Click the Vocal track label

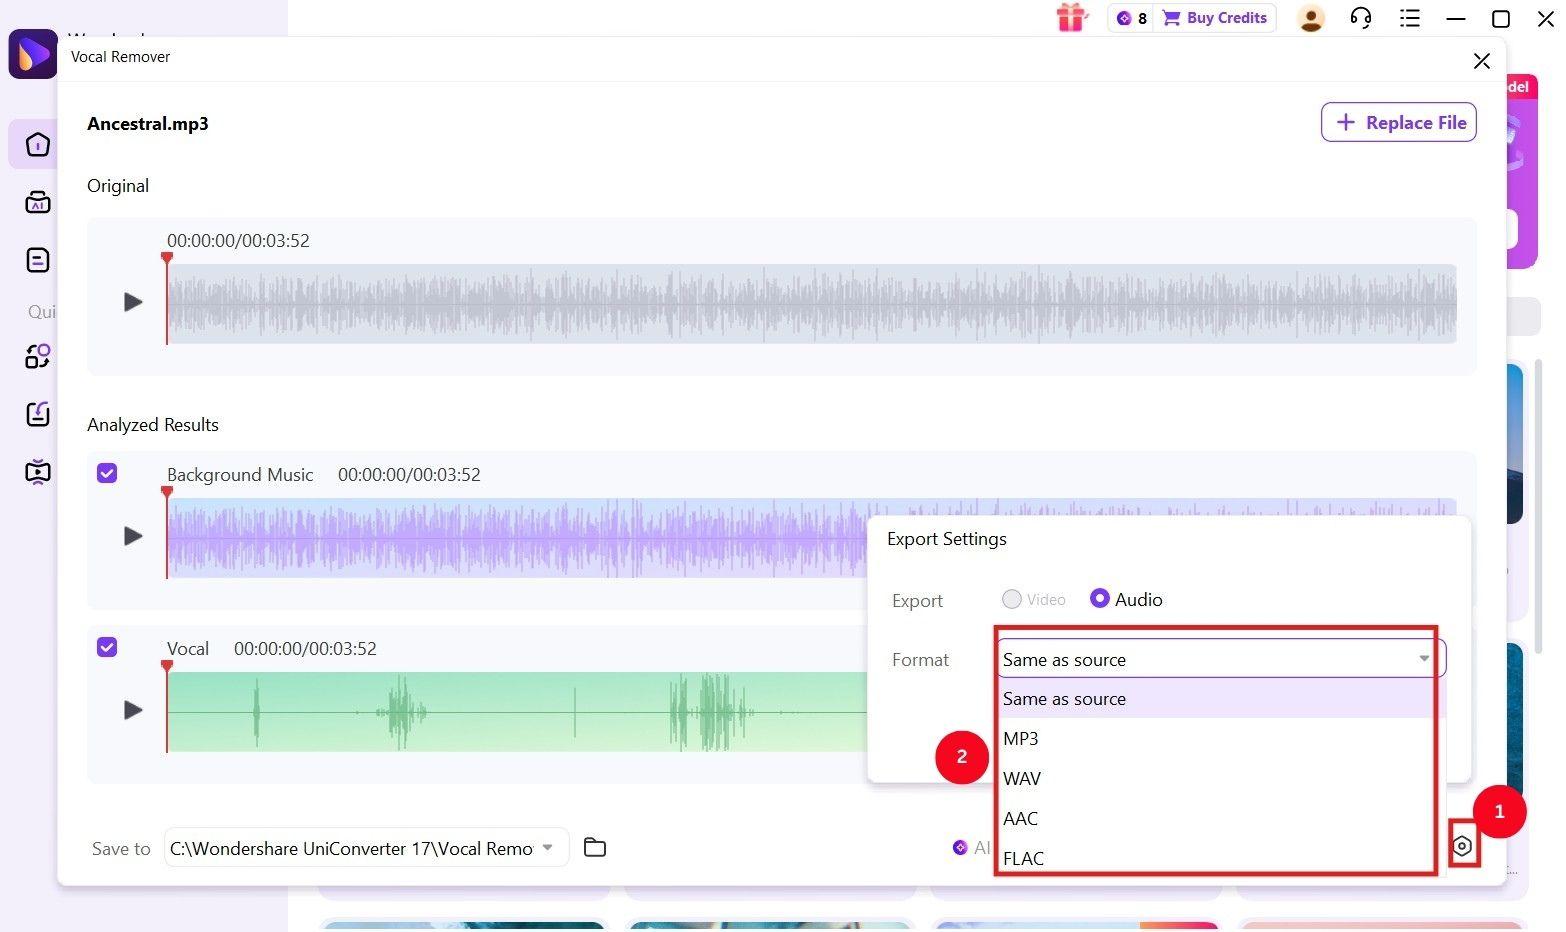coord(188,649)
